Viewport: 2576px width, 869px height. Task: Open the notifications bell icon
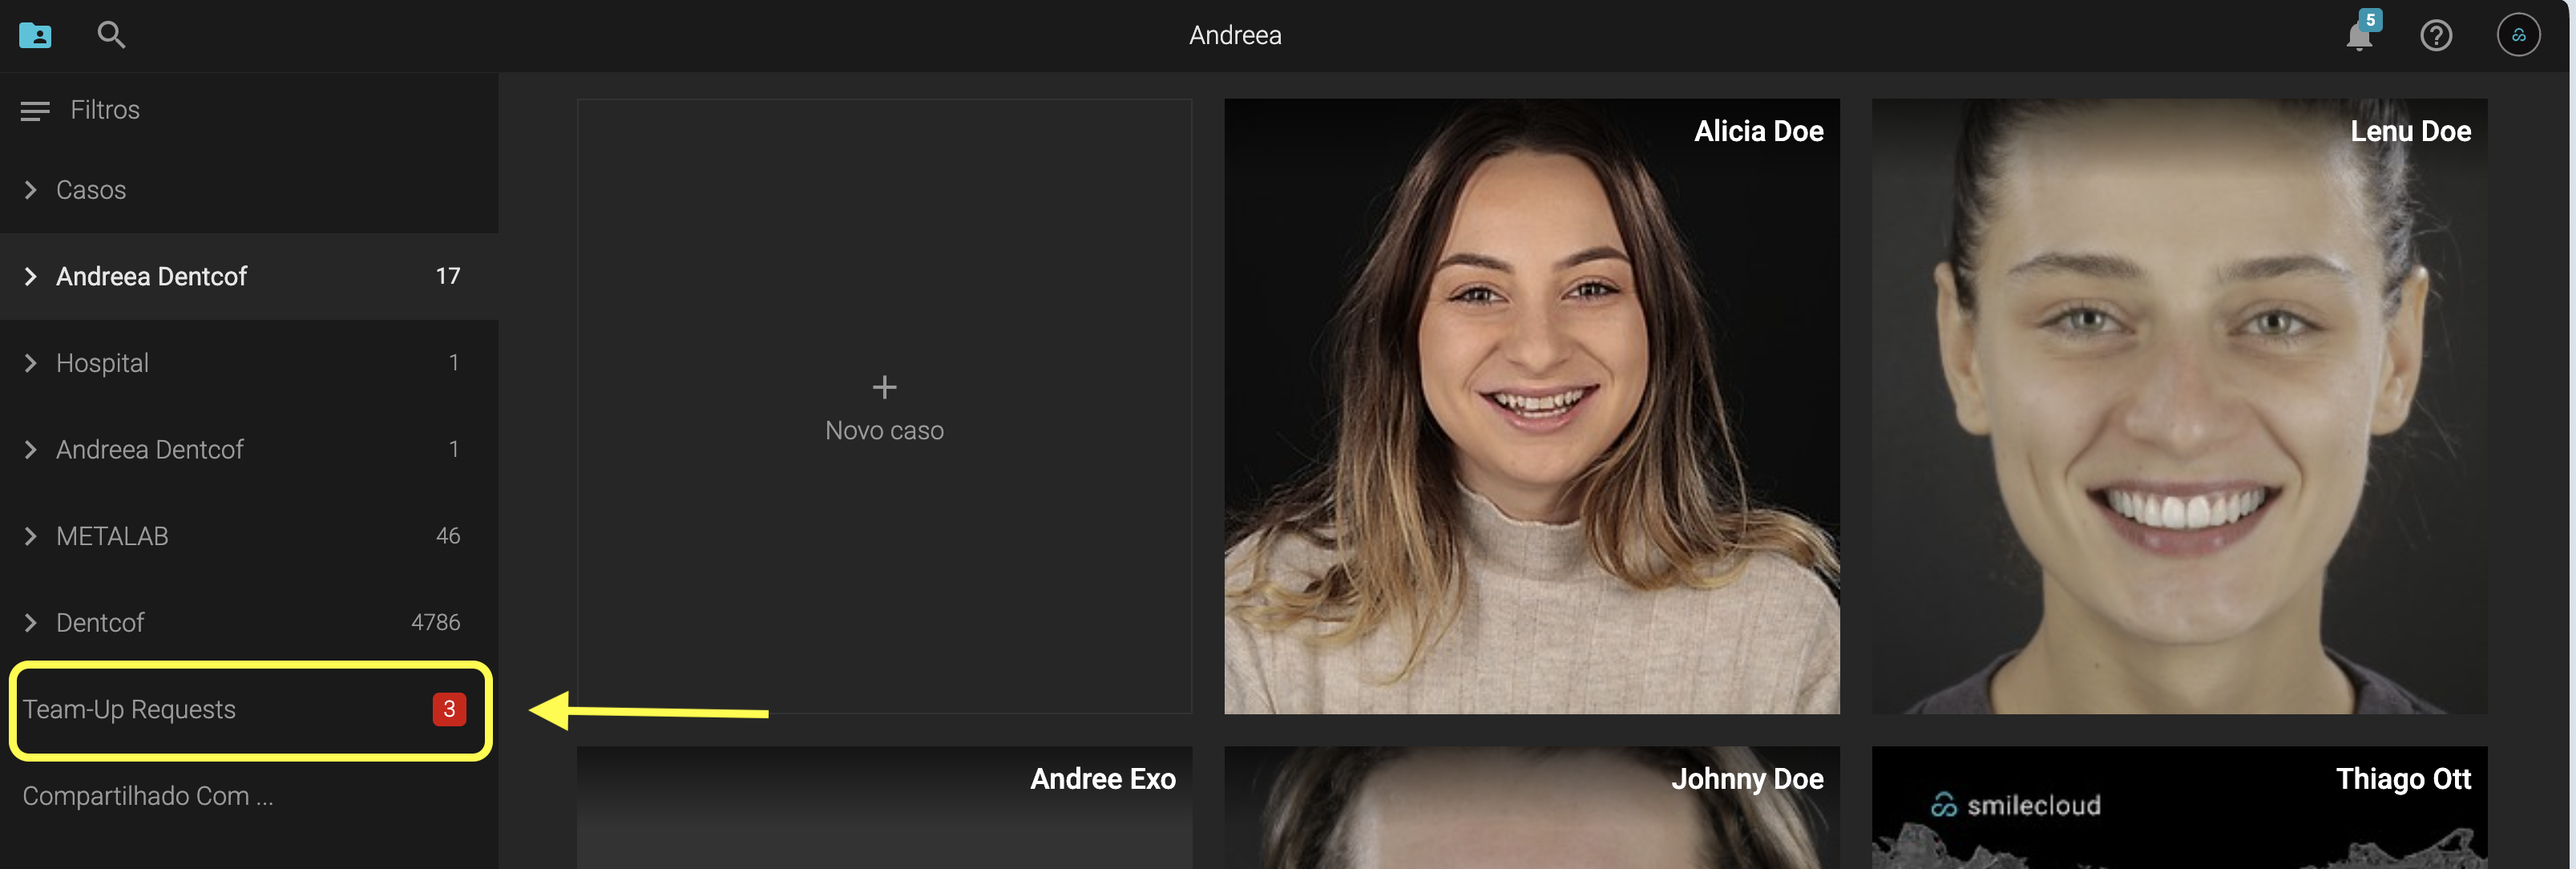click(2359, 37)
